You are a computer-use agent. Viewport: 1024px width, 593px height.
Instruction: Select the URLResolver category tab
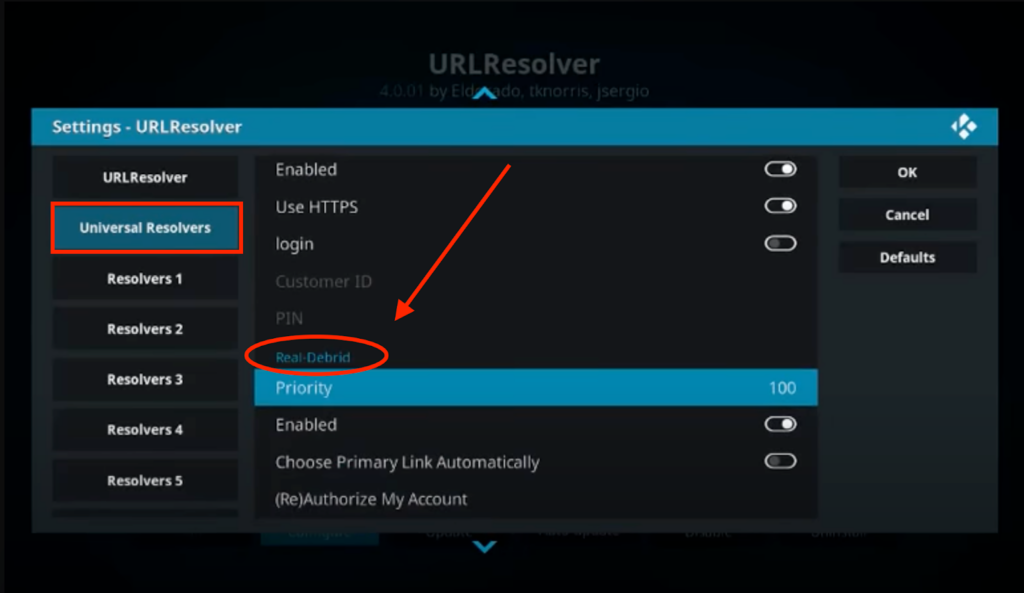coord(145,177)
